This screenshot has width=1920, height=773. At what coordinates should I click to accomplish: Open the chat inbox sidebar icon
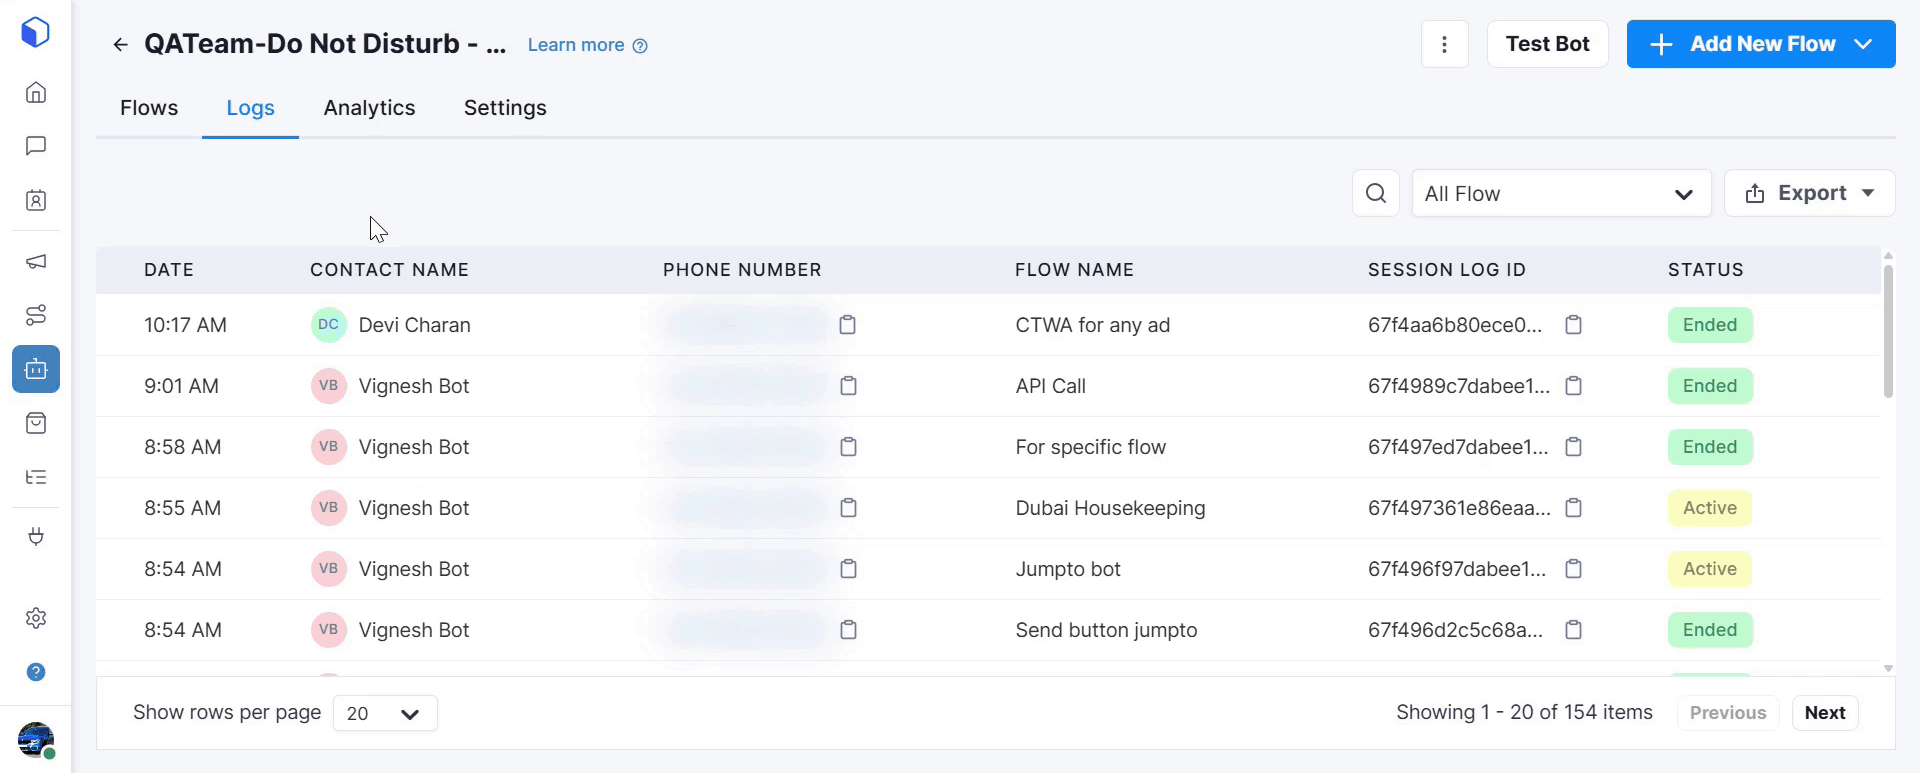pyautogui.click(x=36, y=146)
